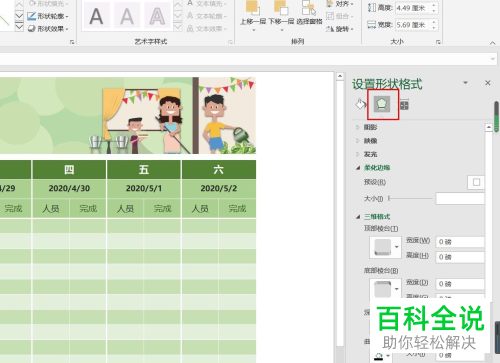Image resolution: width=500 pixels, height=363 pixels.
Task: Click the Shape Fill (形状填充) icon
Action: [31, 3]
